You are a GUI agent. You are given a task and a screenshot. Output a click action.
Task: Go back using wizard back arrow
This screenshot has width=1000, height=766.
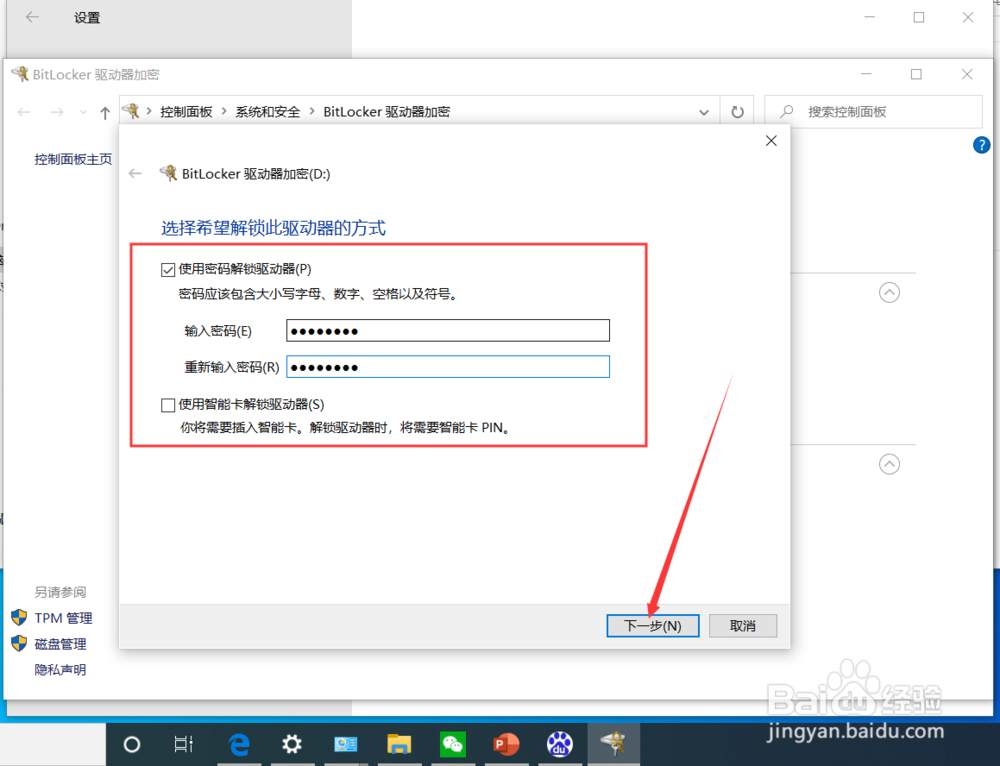(x=135, y=173)
